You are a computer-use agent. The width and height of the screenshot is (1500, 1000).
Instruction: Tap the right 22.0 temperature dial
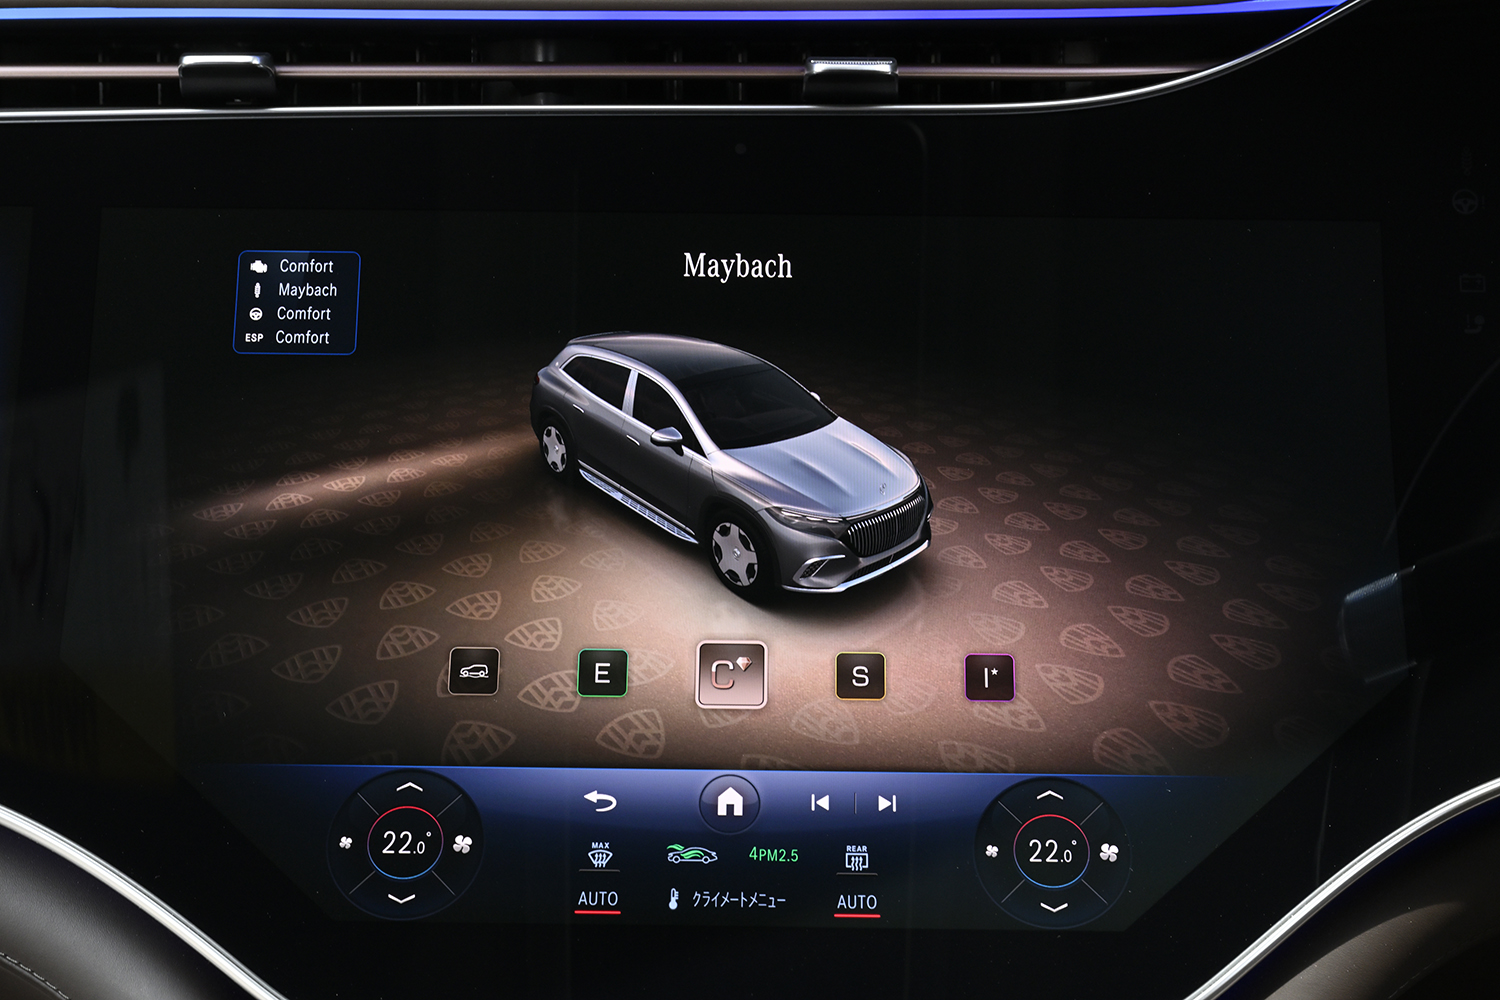(1051, 851)
